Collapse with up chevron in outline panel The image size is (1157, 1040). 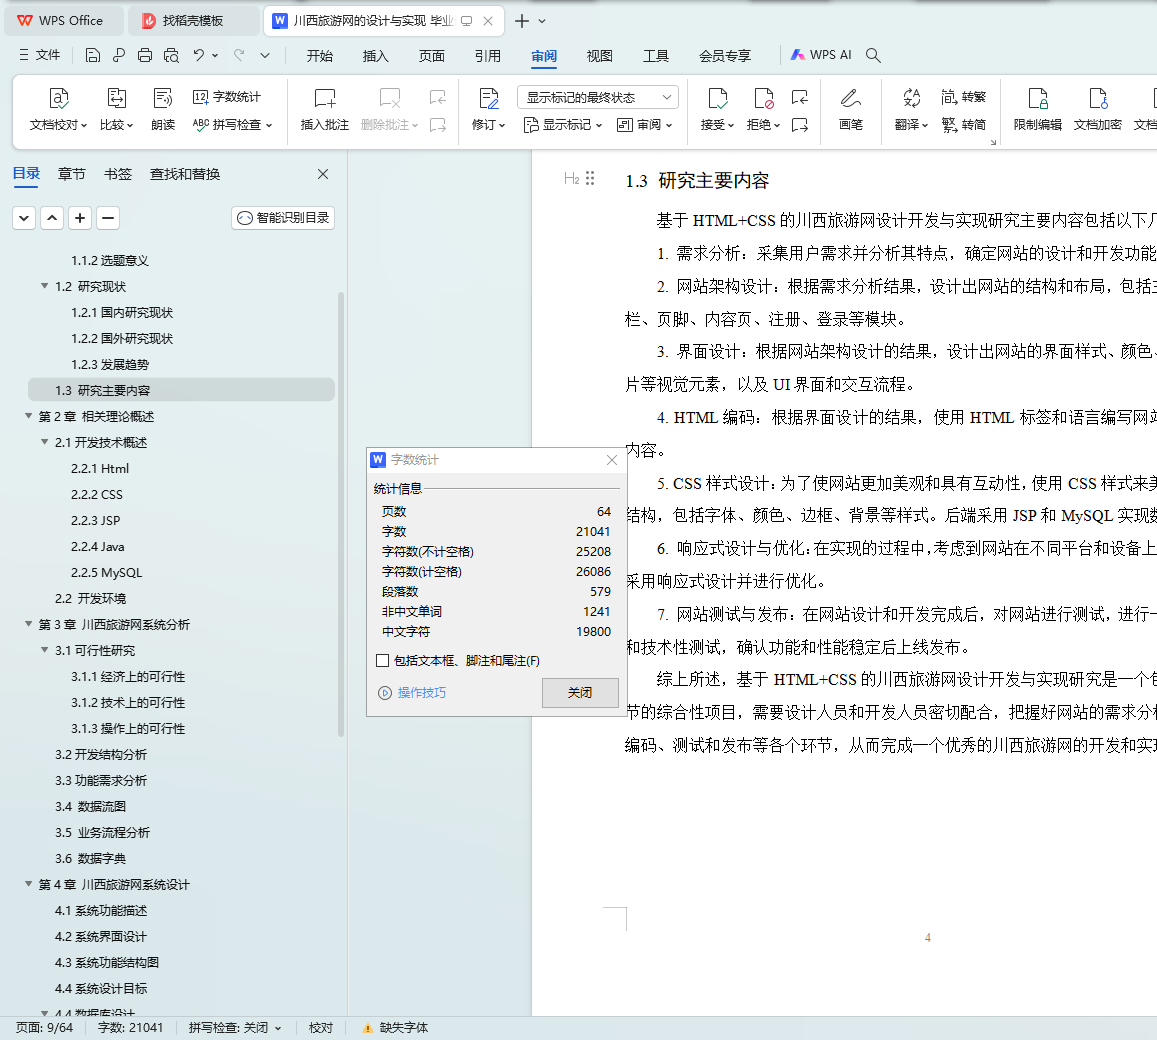(52, 218)
